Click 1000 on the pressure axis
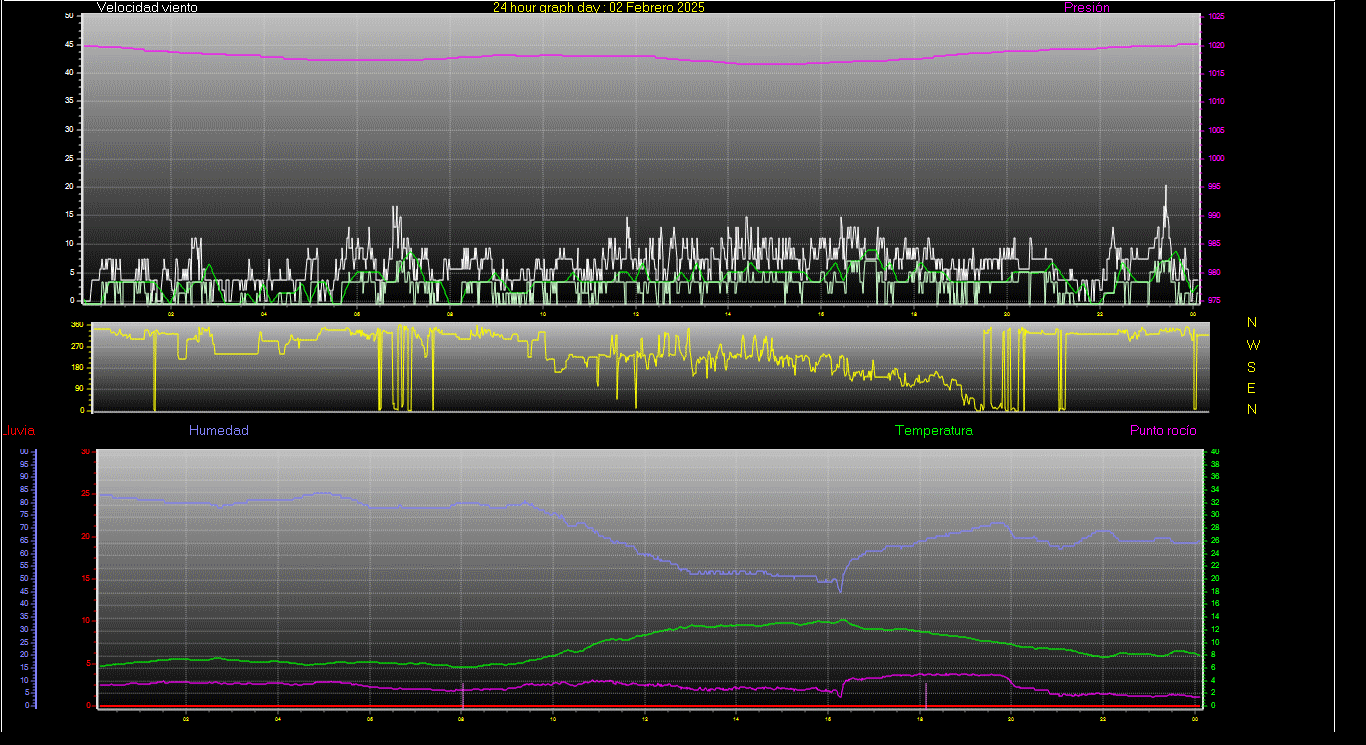The height and width of the screenshot is (745, 1366). tap(1216, 158)
